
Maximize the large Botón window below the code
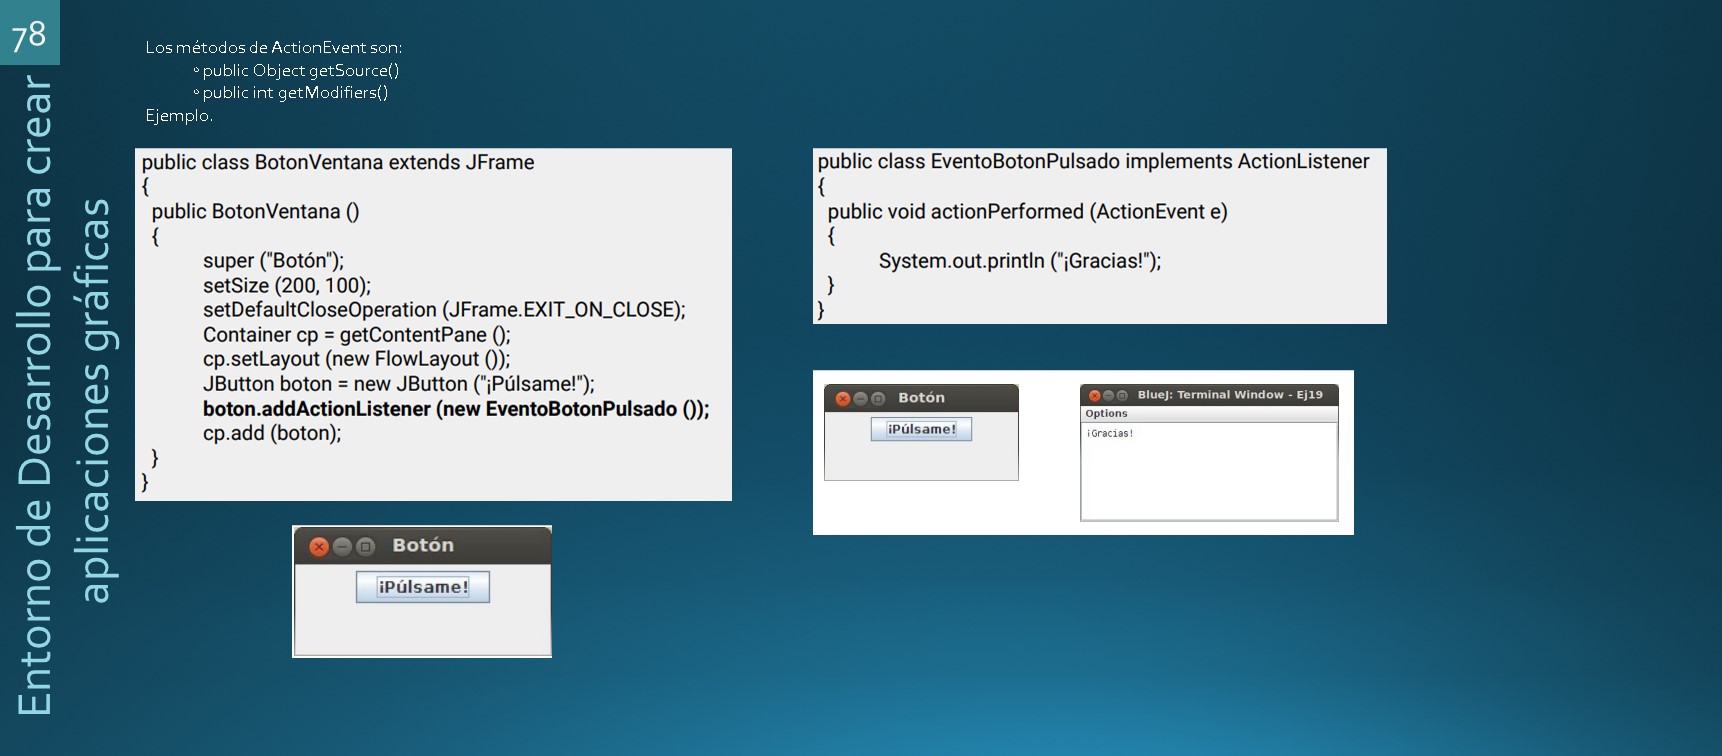coord(366,547)
